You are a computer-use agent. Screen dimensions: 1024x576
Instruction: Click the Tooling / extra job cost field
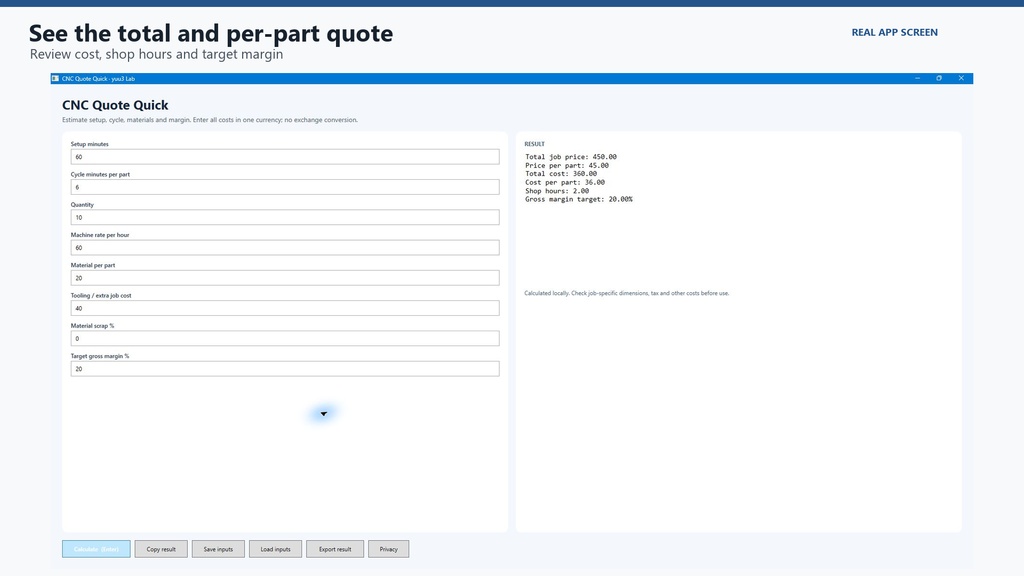pyautogui.click(x=285, y=308)
